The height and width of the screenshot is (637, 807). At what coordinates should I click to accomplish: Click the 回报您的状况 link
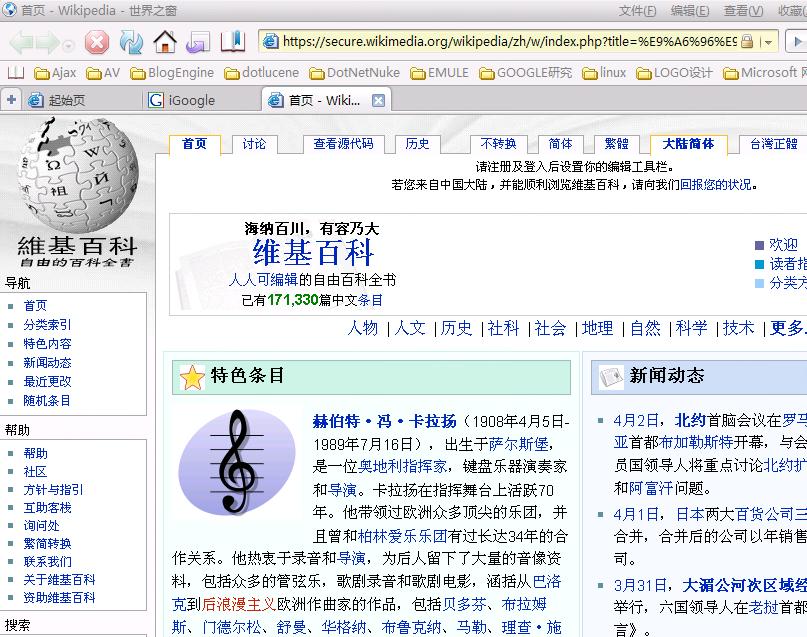(x=716, y=185)
